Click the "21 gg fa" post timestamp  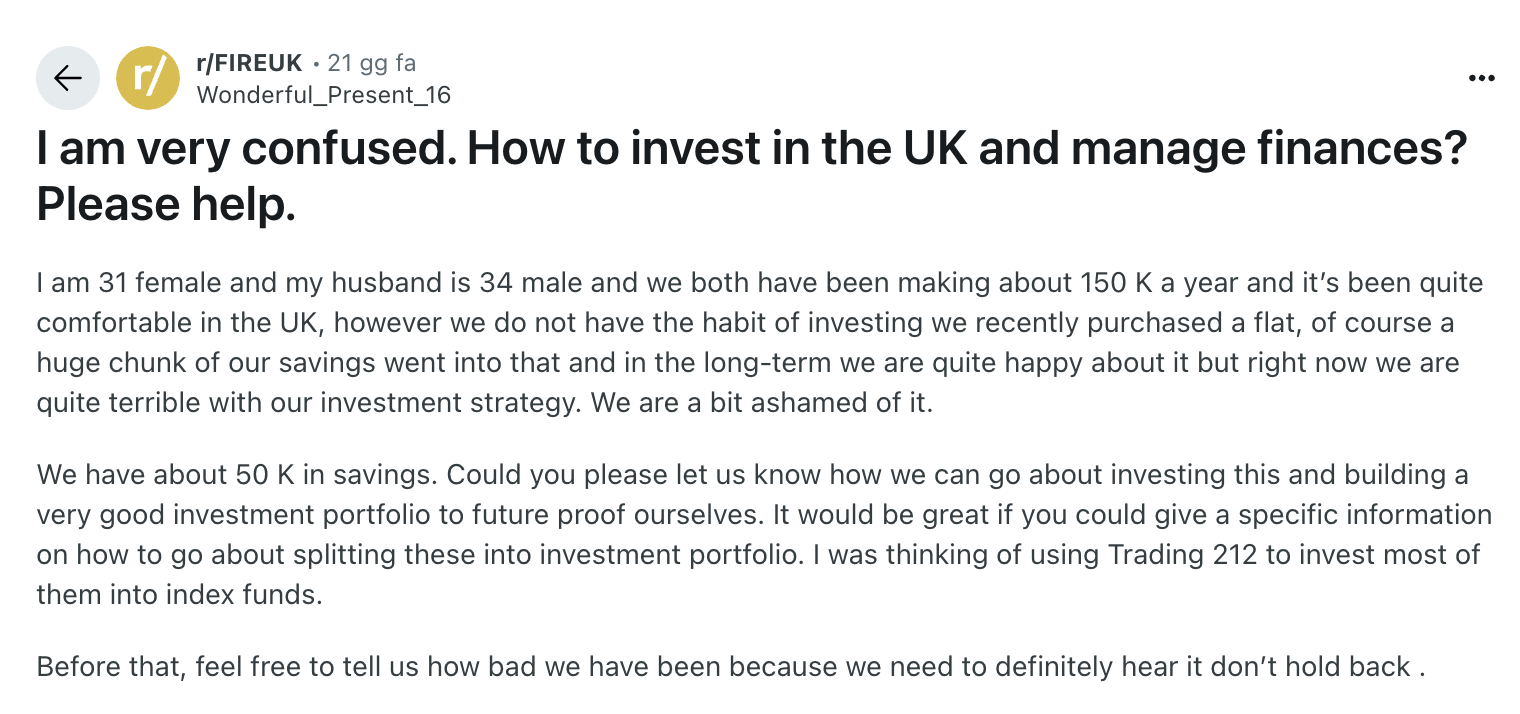point(371,63)
